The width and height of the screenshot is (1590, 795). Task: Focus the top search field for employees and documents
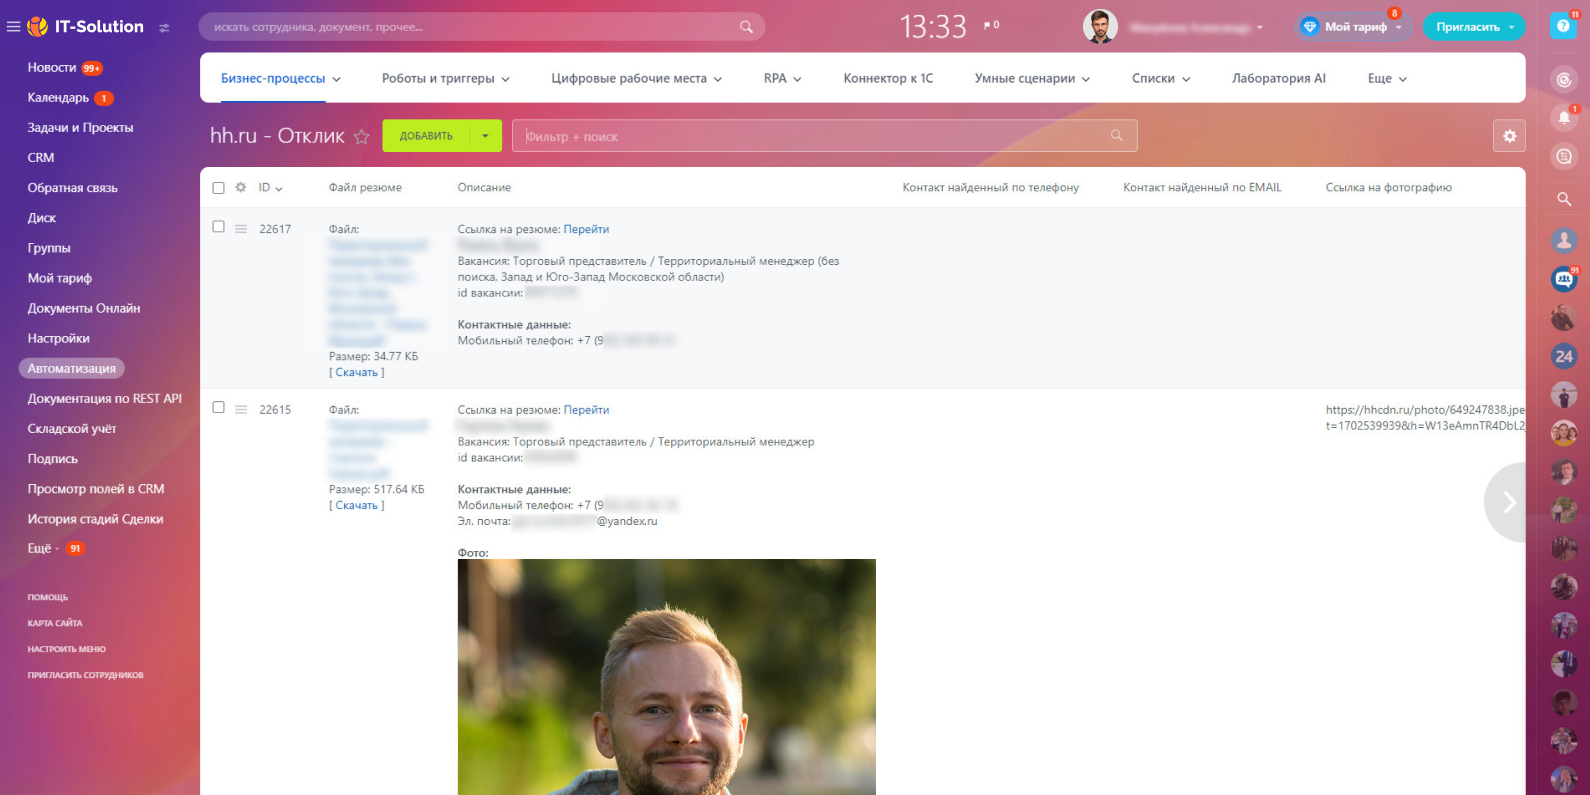[482, 27]
